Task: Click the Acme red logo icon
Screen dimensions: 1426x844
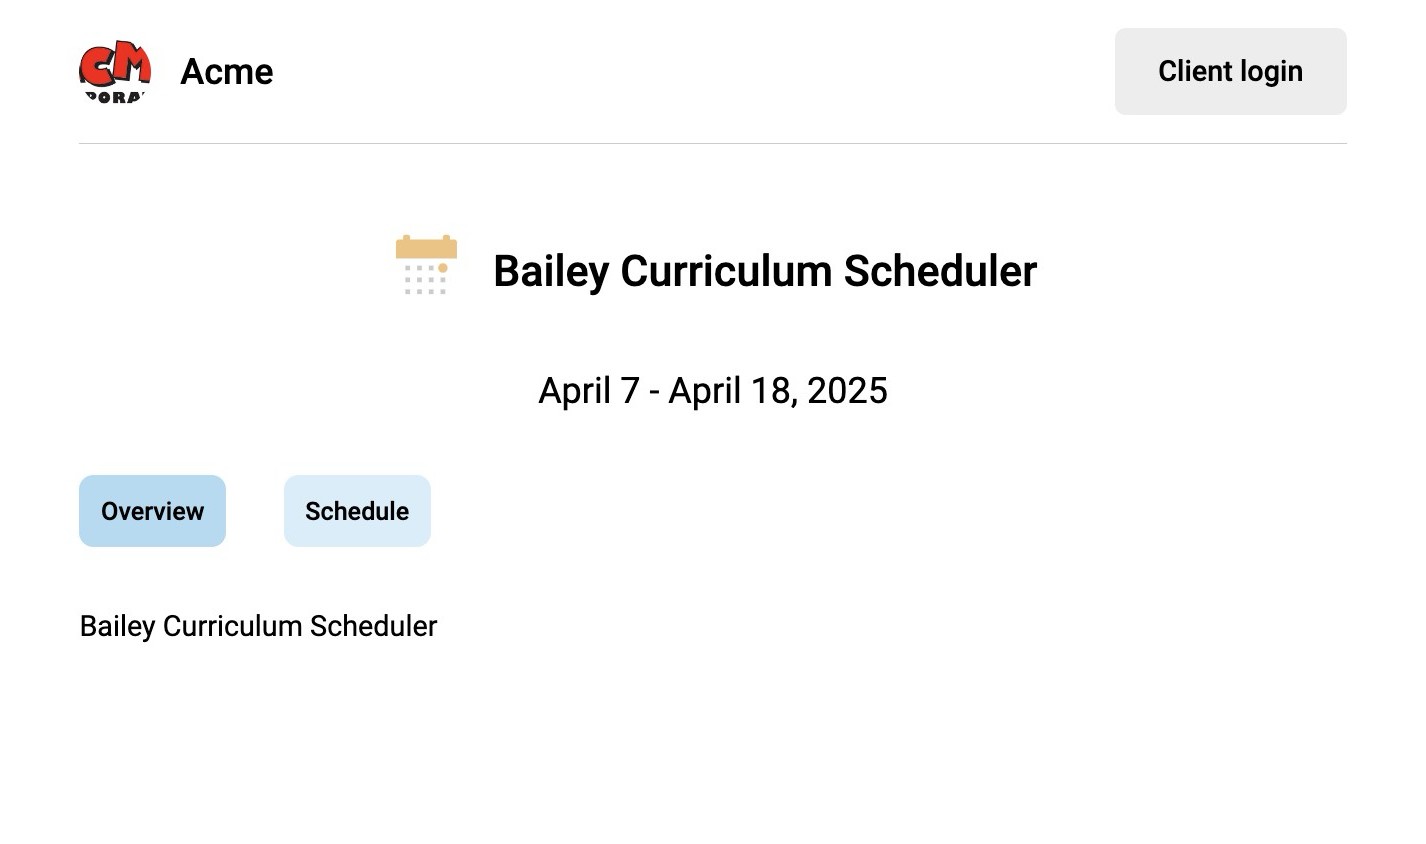Action: (115, 71)
